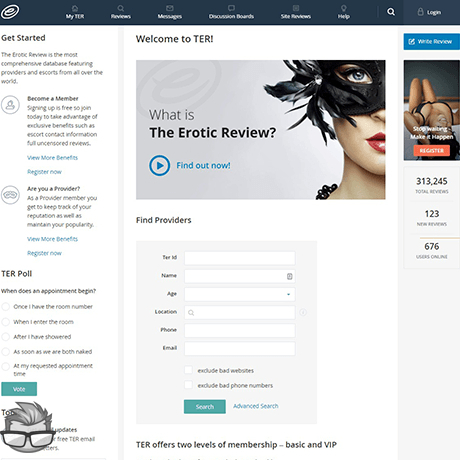460x460 pixels.
Task: Click the info icon next to Location field
Action: click(x=303, y=312)
